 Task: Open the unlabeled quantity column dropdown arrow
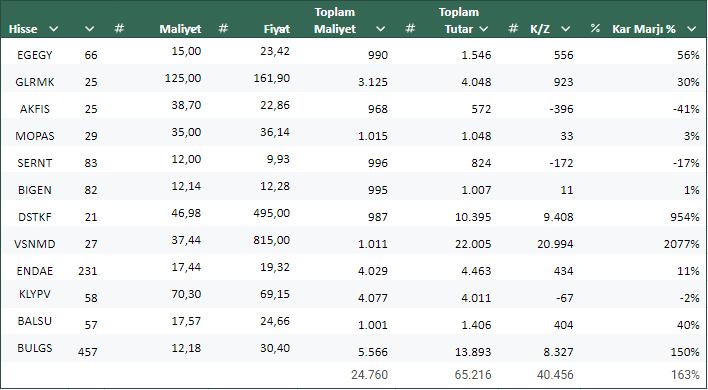90,29
